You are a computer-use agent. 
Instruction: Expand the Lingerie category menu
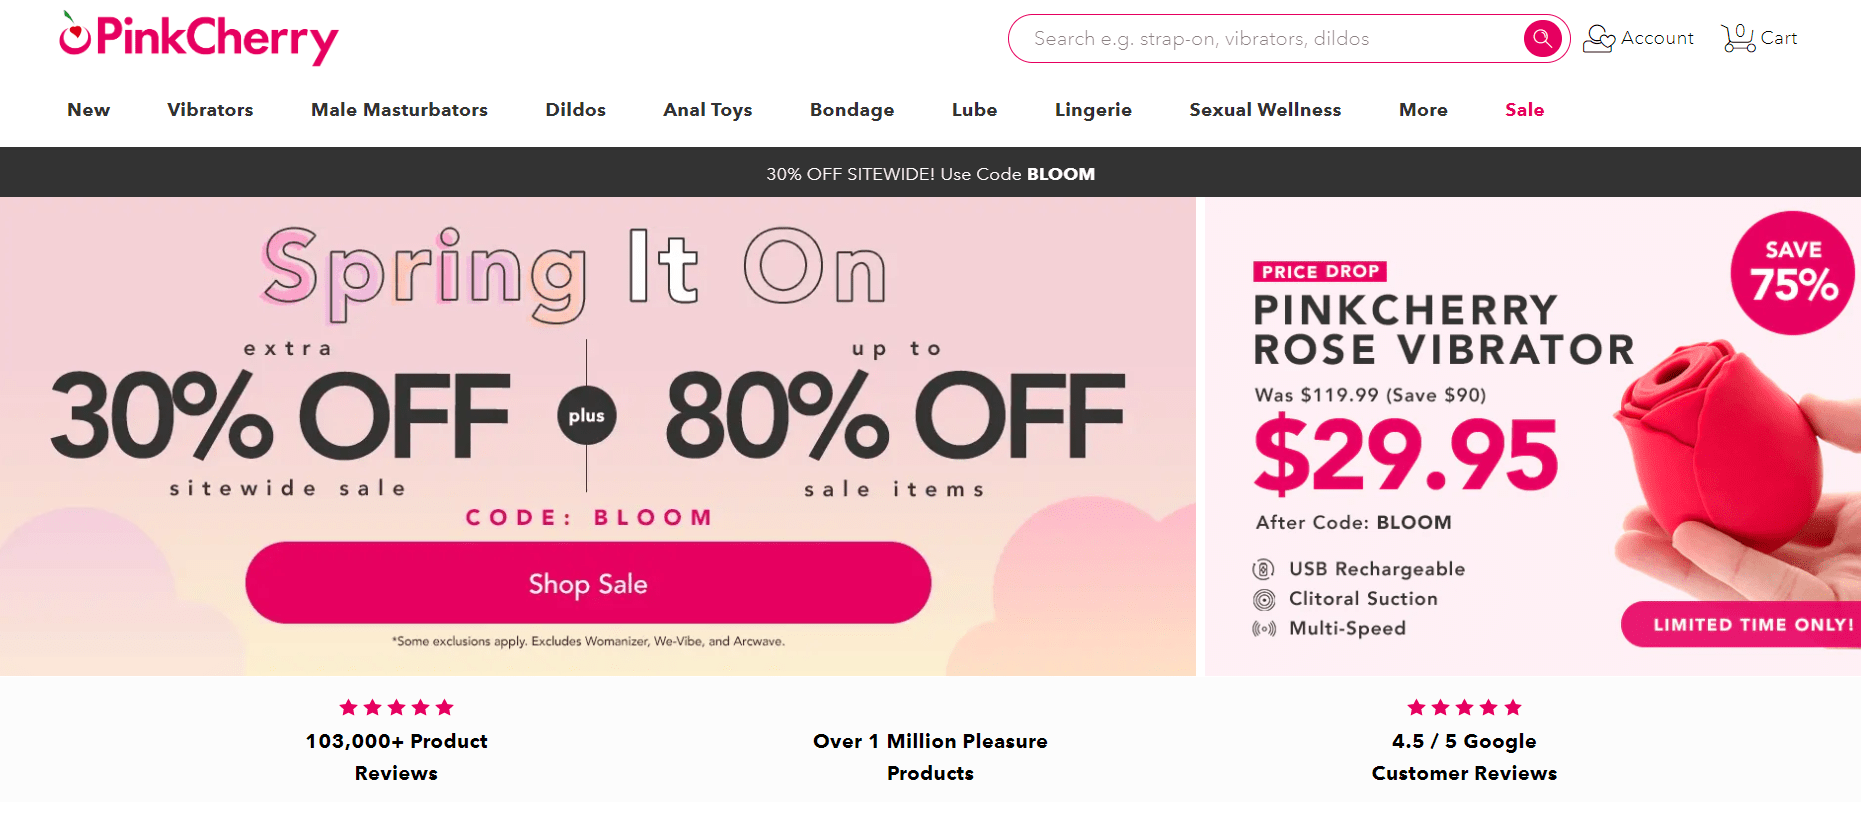pos(1093,110)
